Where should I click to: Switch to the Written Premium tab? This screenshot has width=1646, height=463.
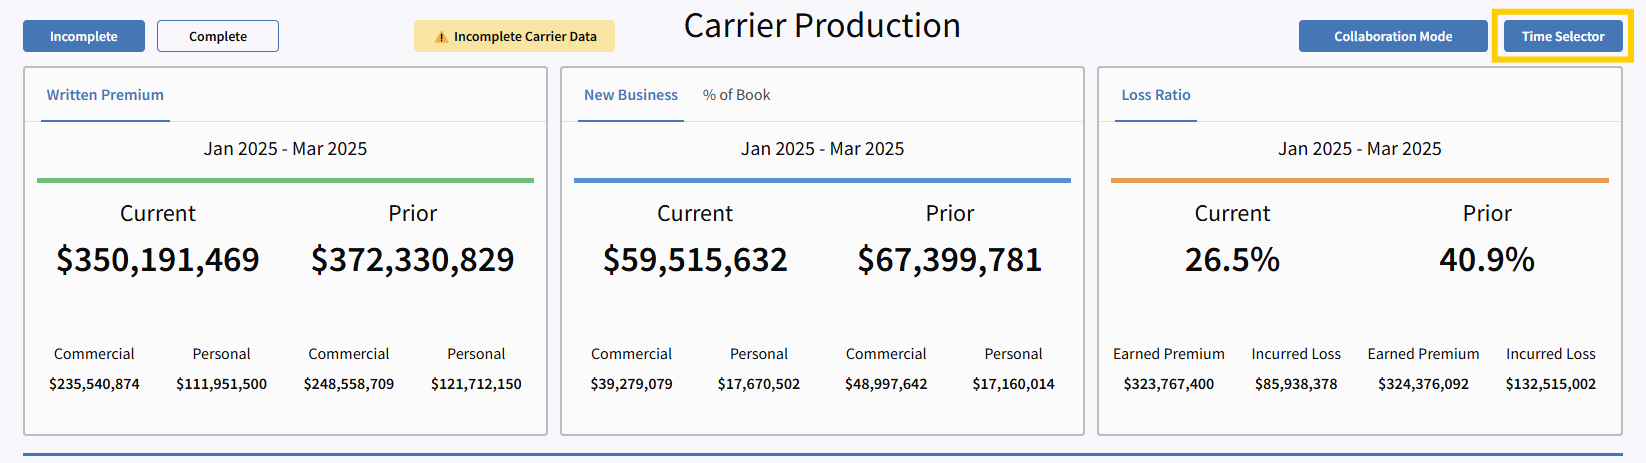click(x=105, y=95)
